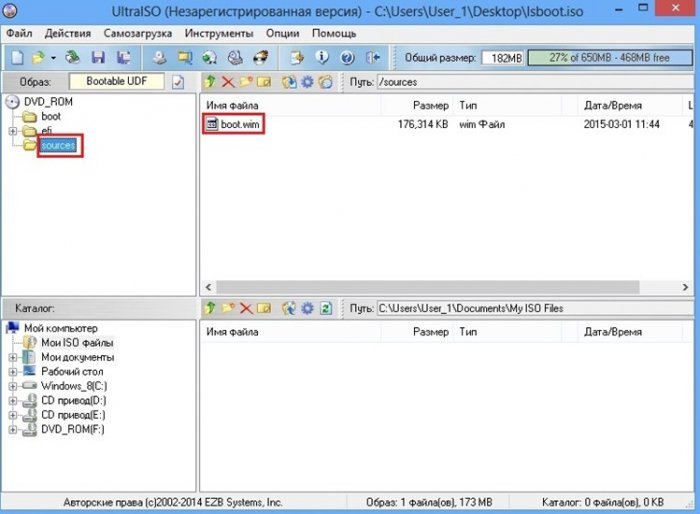Open the Действия menu
This screenshot has width=700, height=514.
coord(67,33)
